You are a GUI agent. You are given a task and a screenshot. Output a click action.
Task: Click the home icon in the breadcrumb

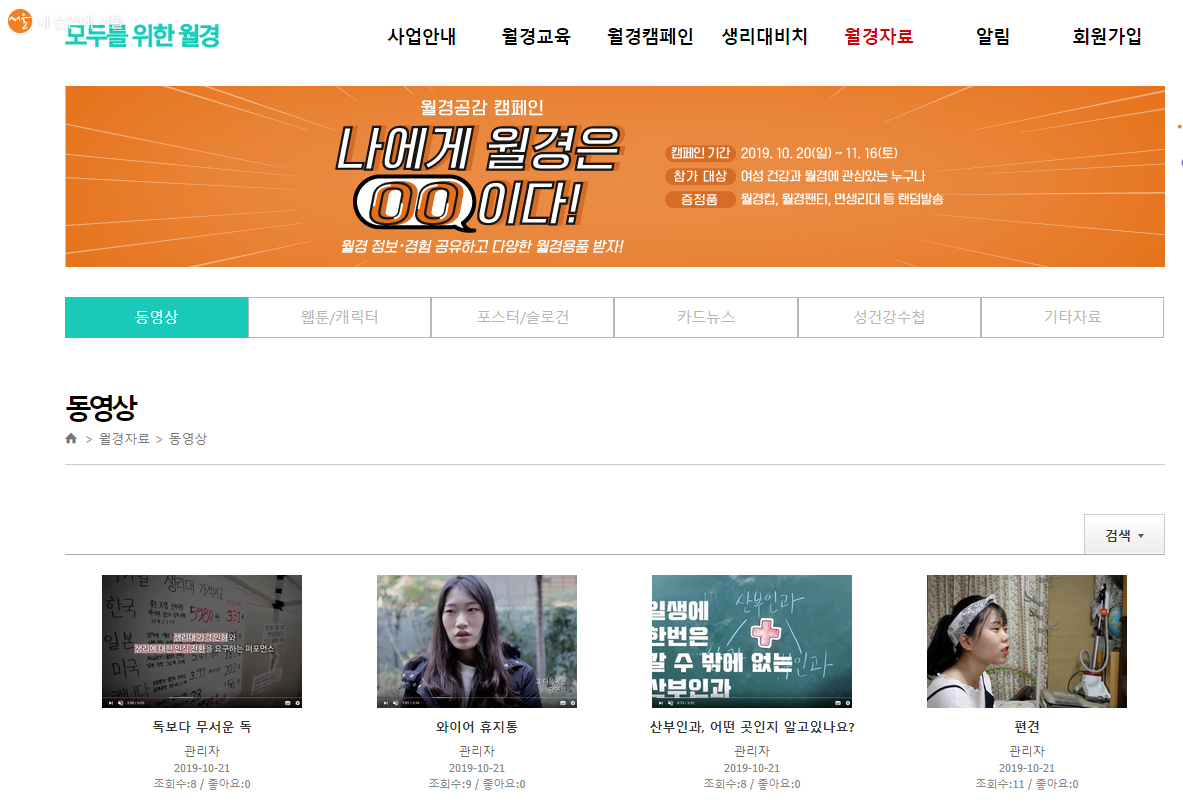point(71,439)
